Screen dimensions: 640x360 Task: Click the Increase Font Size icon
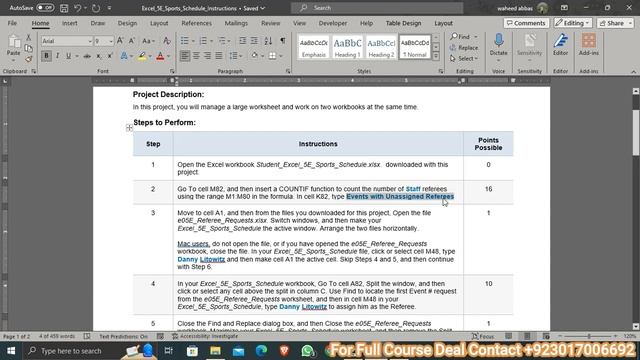click(x=120, y=41)
